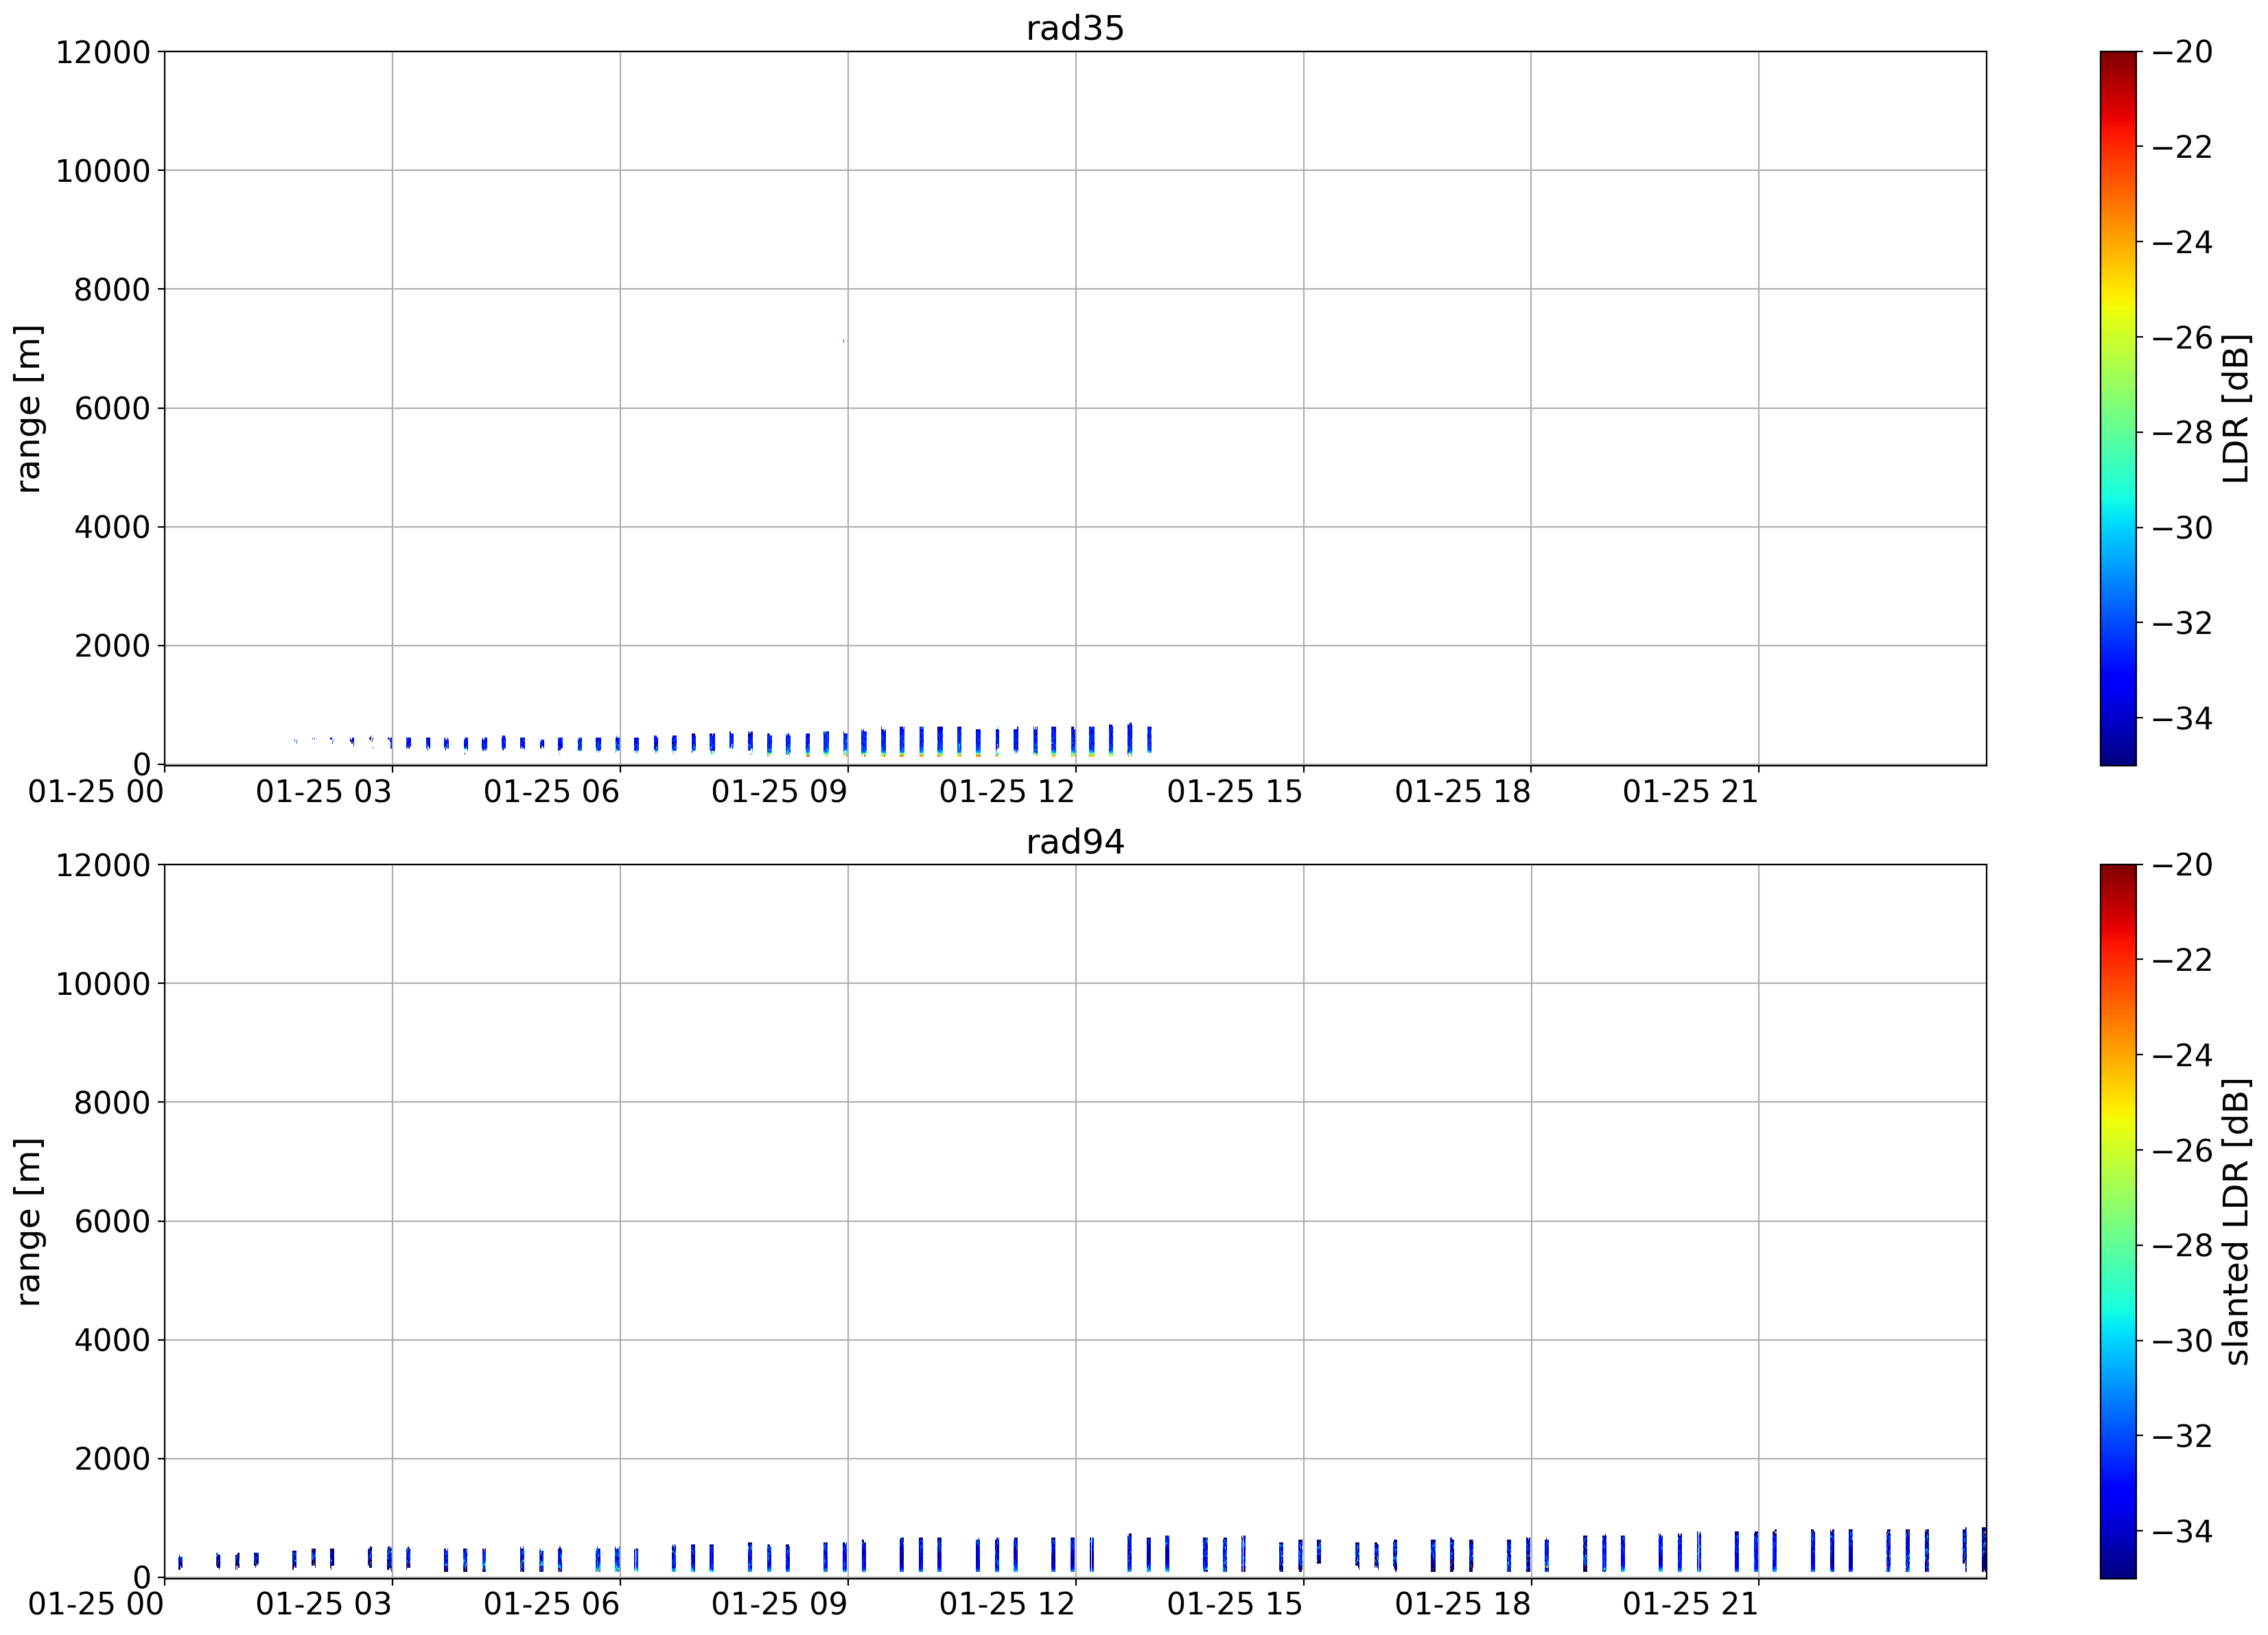Click the −22 tick on the rad94 colorbar
The image size is (2268, 1635).
coord(2182,960)
